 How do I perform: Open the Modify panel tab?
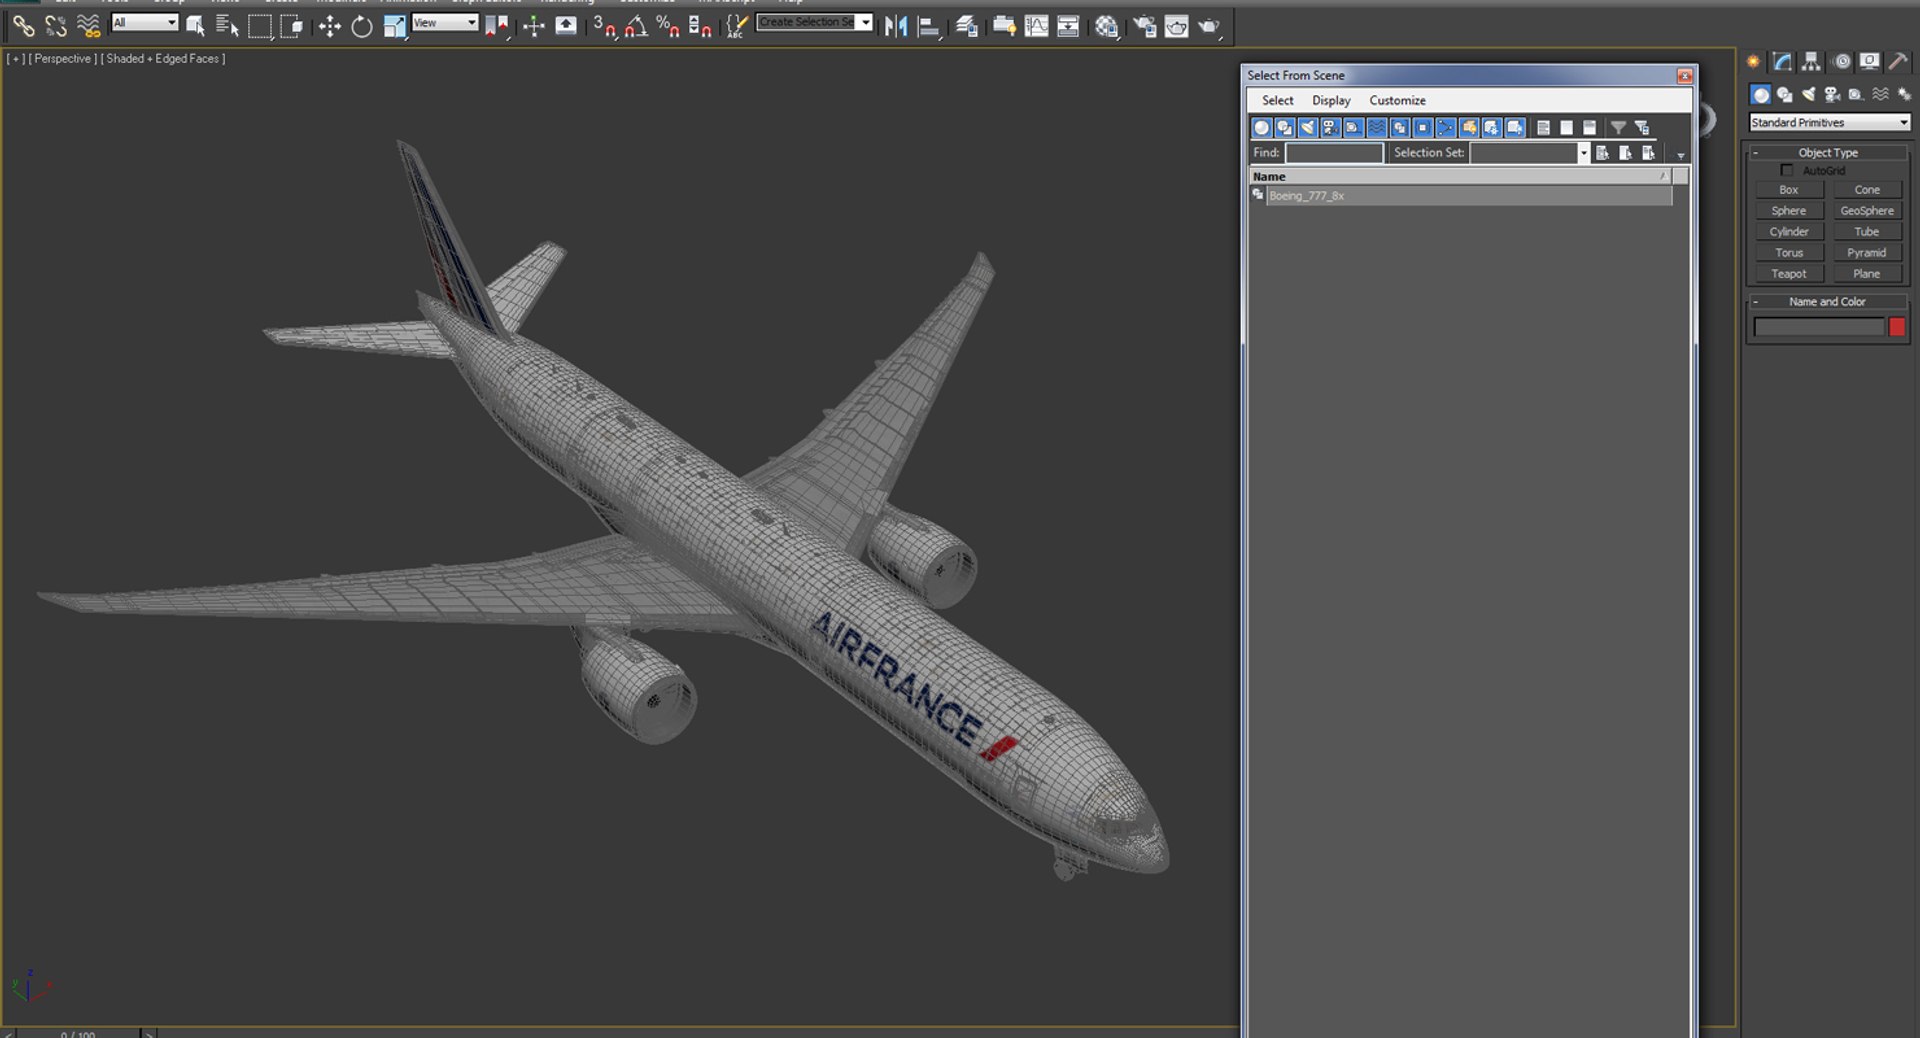1782,62
